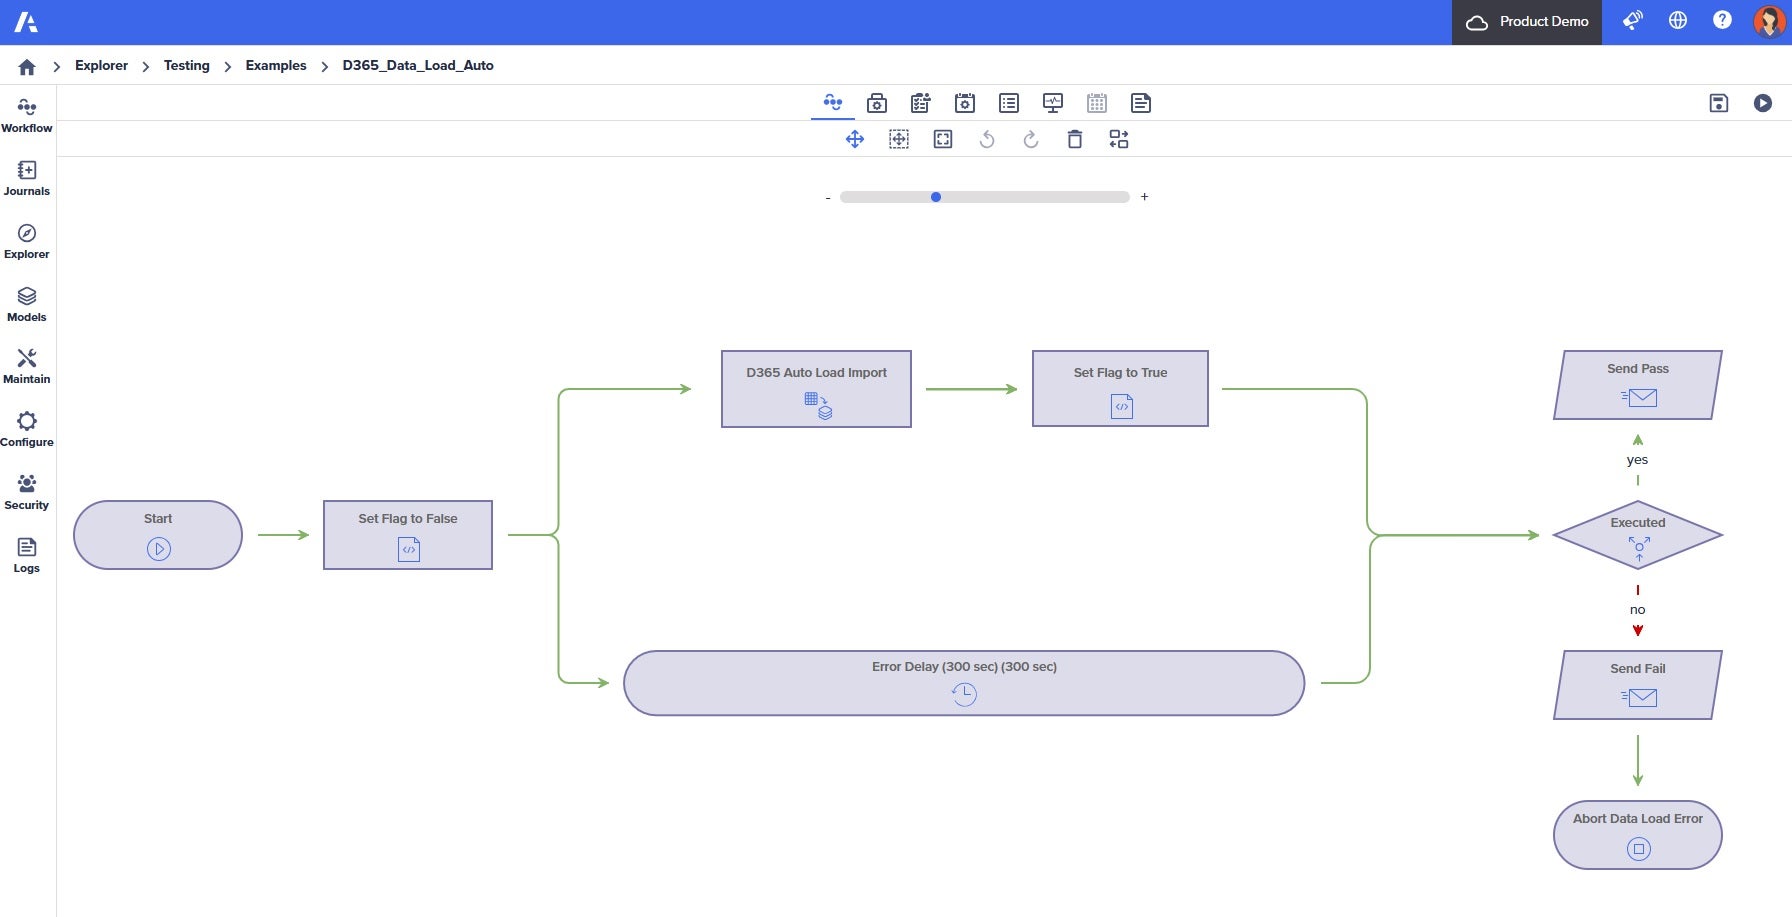Select the Abort Data Load Error node
1792x917 pixels.
[x=1638, y=835]
